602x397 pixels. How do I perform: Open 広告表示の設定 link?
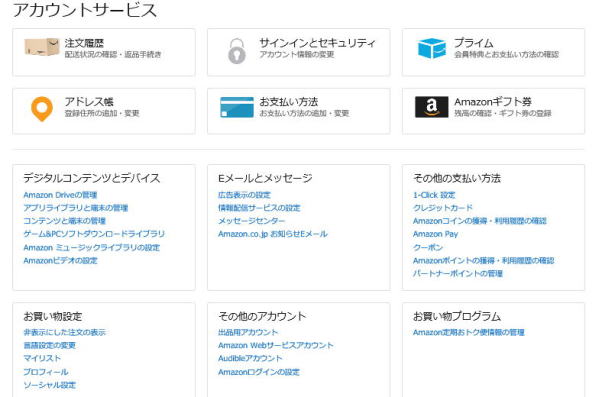[x=244, y=195]
